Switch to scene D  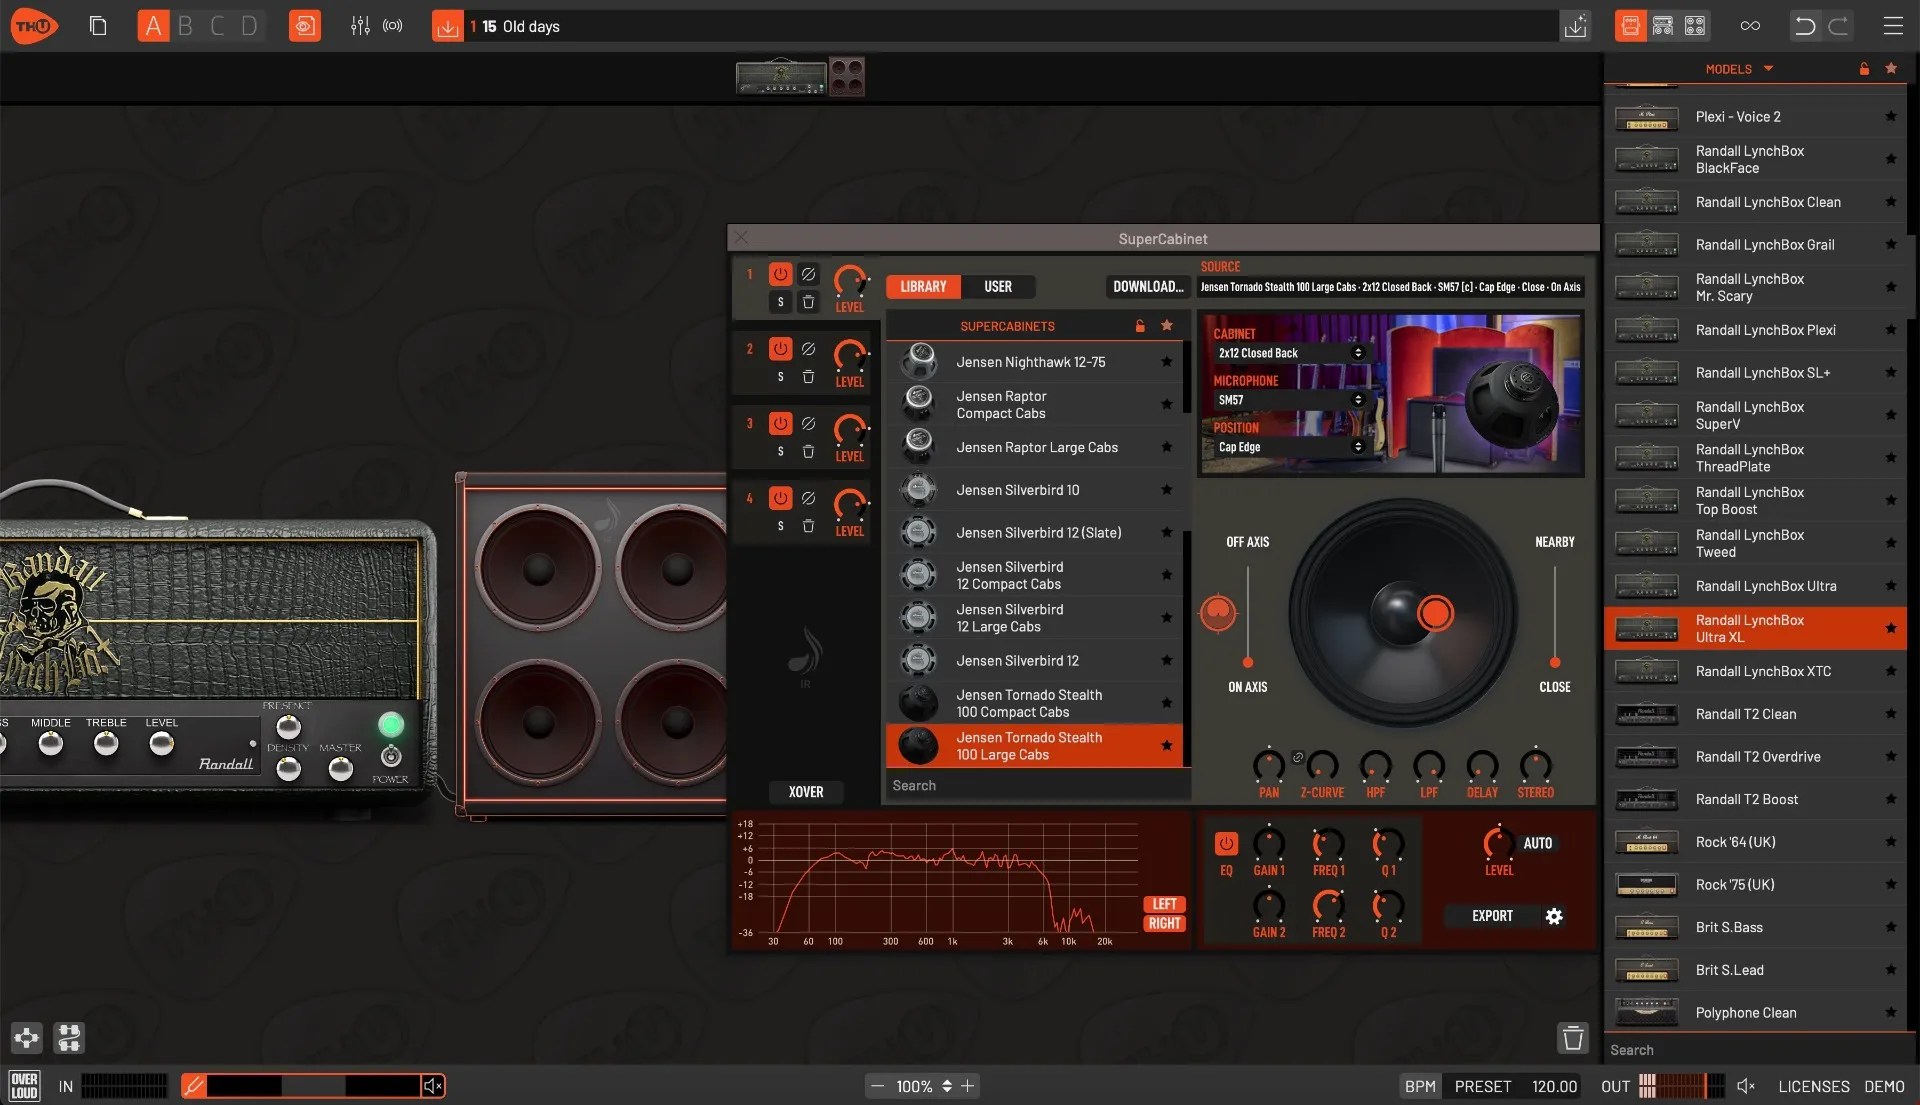[249, 26]
